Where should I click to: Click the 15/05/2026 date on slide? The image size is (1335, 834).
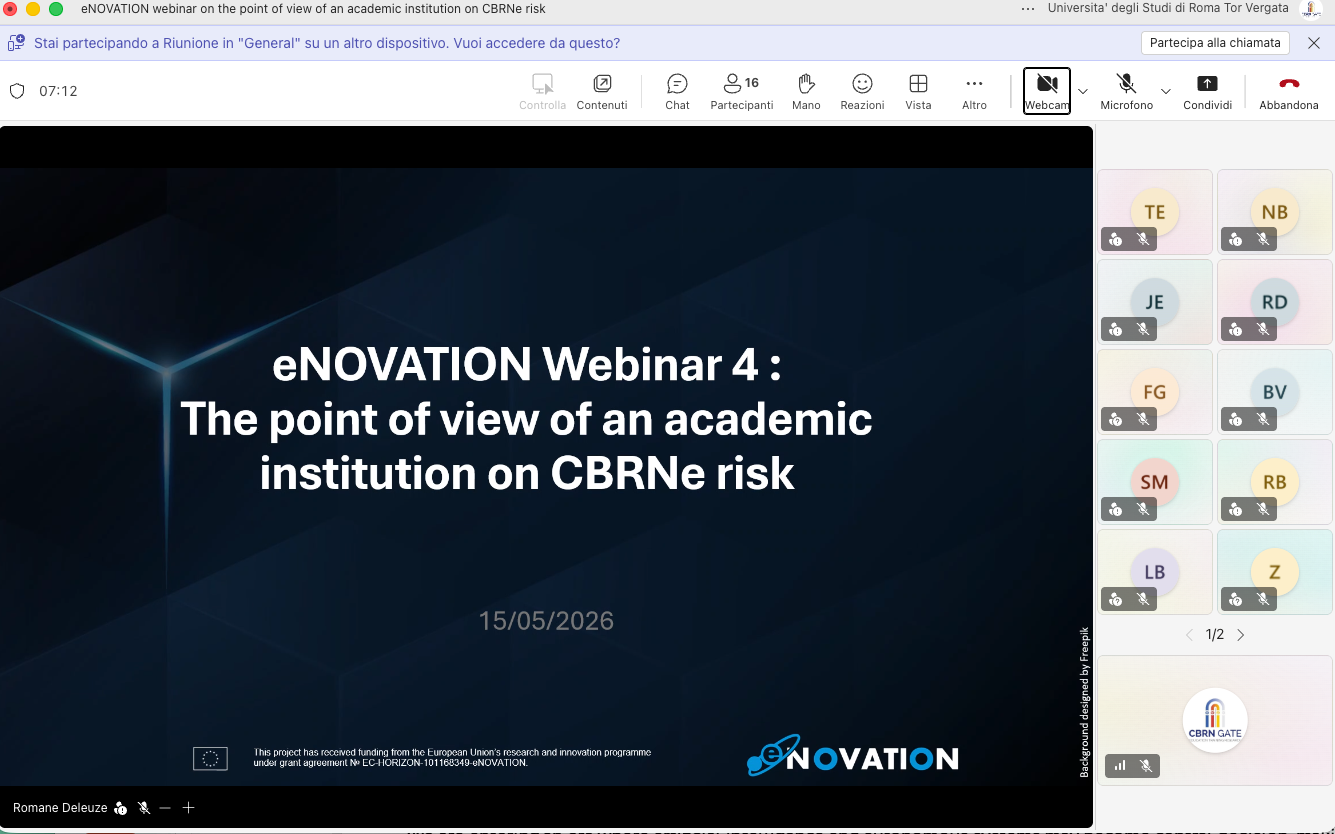546,621
